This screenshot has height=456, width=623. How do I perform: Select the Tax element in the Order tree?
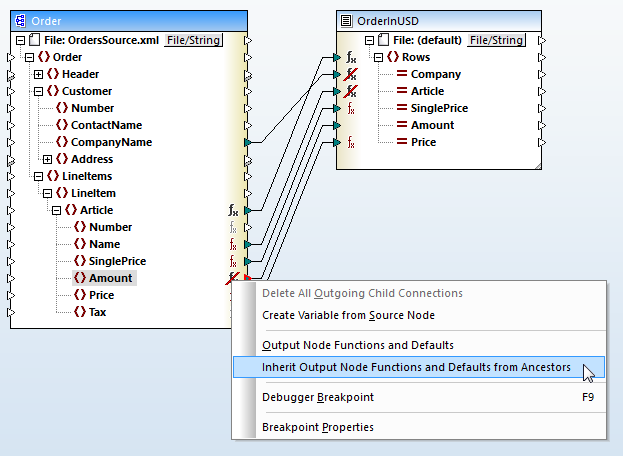99,312
